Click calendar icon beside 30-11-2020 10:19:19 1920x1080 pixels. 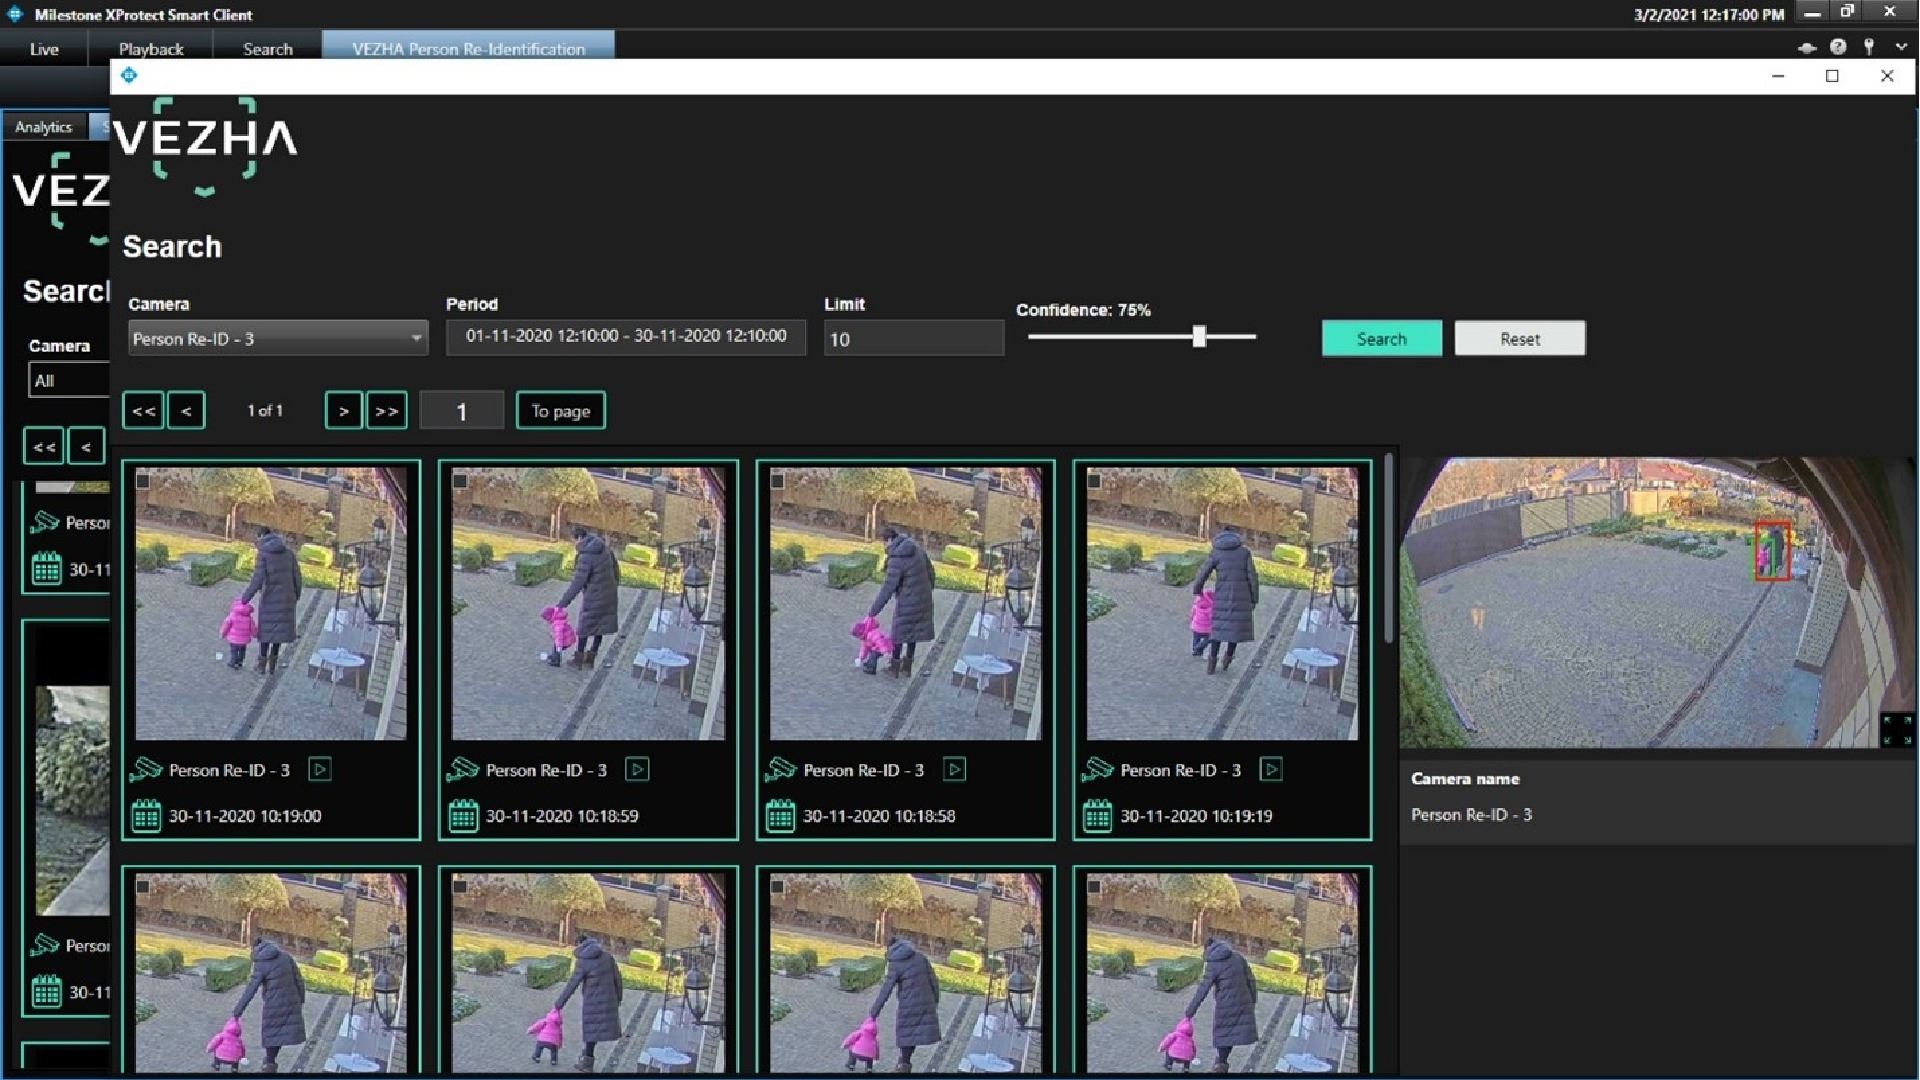coord(1097,815)
